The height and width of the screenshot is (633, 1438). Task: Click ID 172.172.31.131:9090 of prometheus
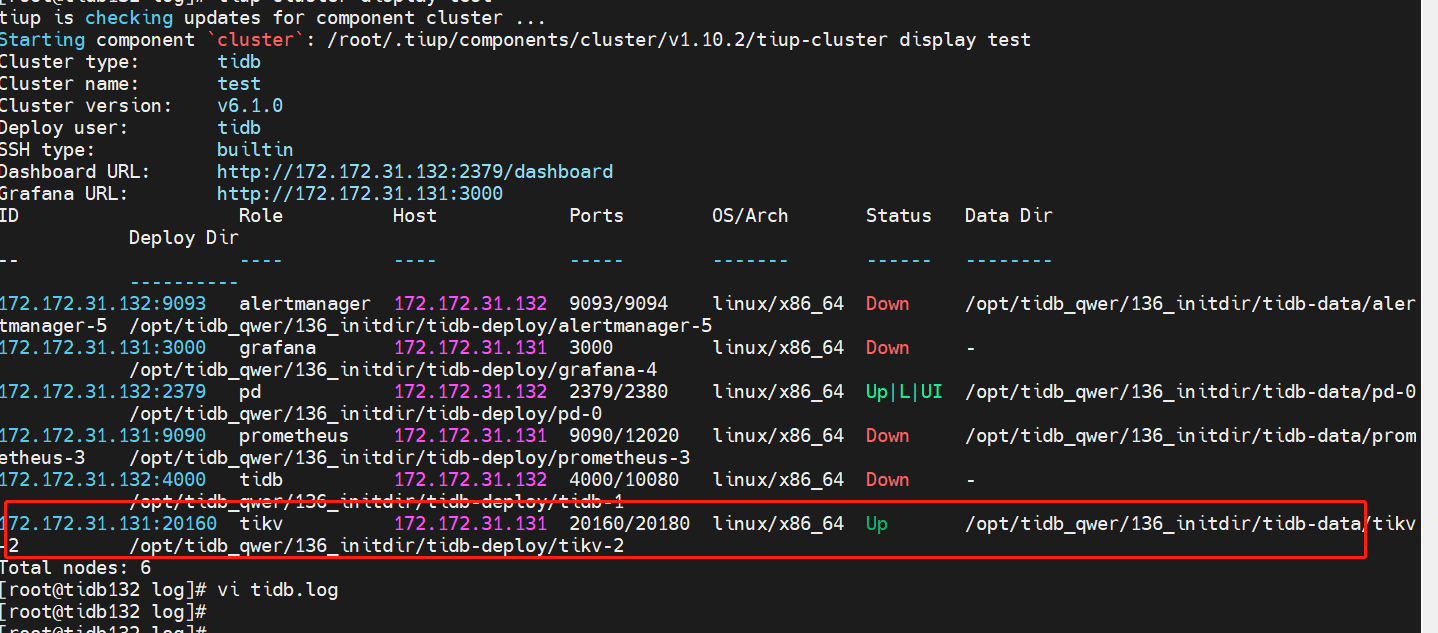[x=102, y=436]
